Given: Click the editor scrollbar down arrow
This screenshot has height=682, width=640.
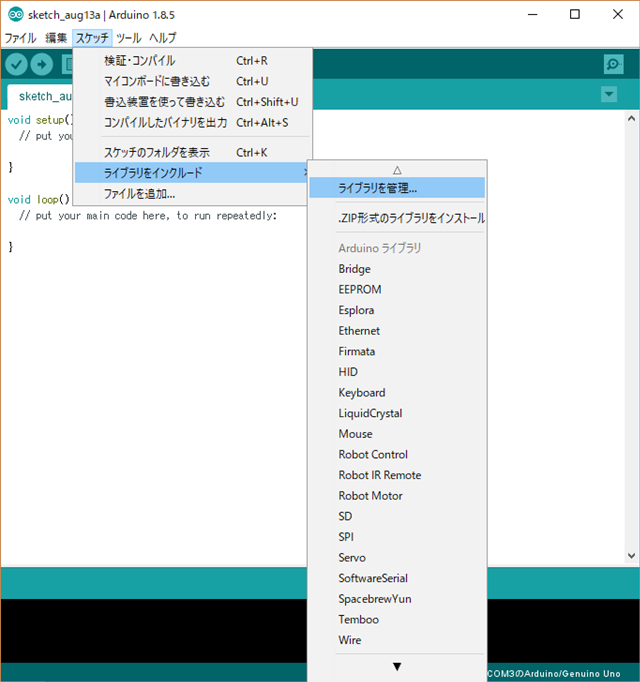Looking at the screenshot, I should (x=631, y=555).
